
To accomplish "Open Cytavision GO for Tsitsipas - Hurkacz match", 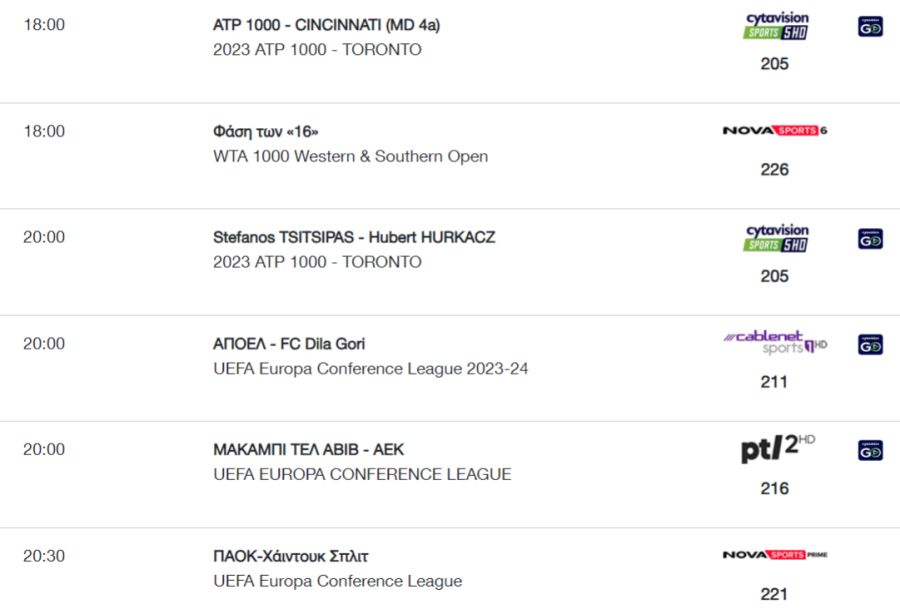I will point(870,239).
